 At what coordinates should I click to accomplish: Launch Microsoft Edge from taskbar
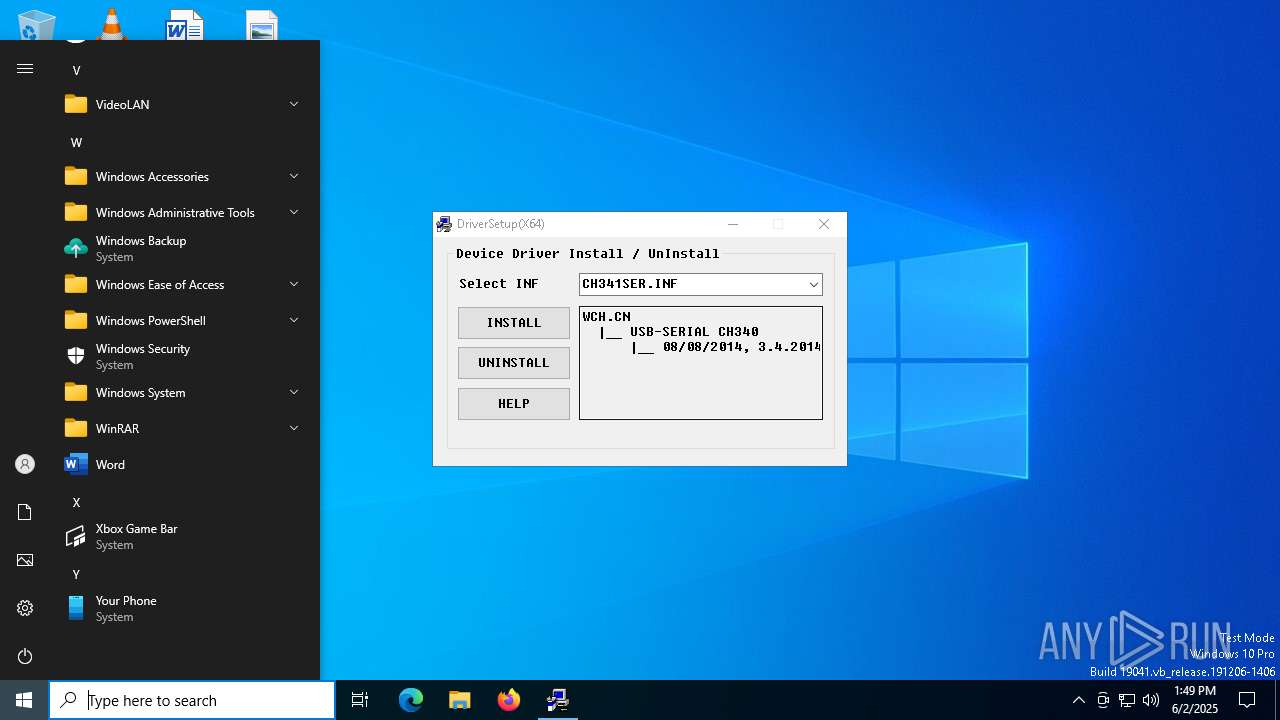[411, 700]
